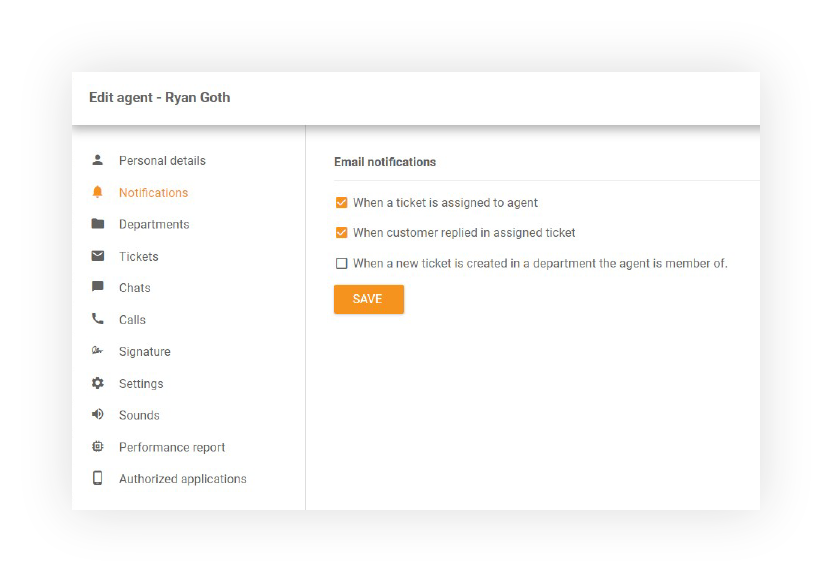Click the Authorized applications mobile icon
This screenshot has width=832, height=582.
(97, 479)
